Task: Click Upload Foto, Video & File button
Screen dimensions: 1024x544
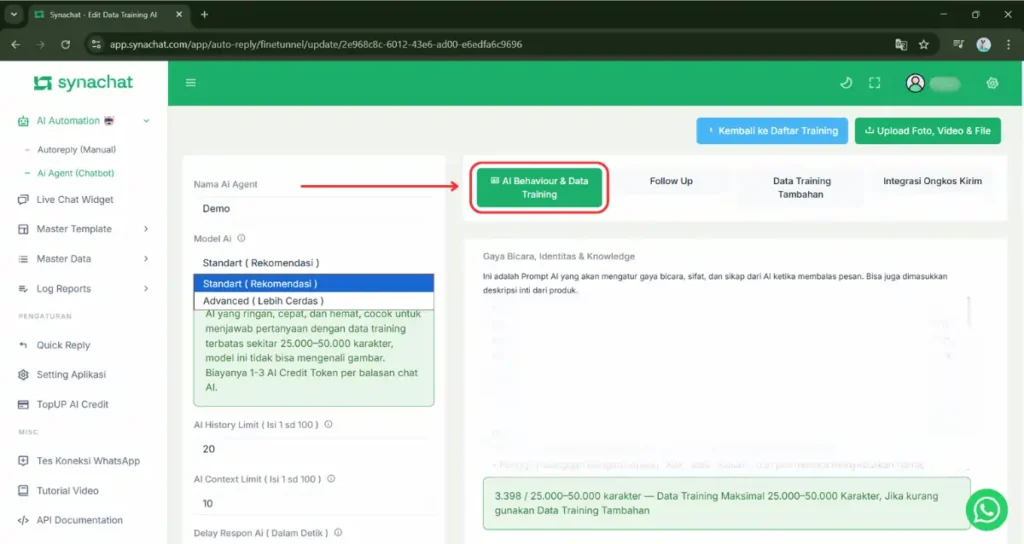Action: (927, 131)
